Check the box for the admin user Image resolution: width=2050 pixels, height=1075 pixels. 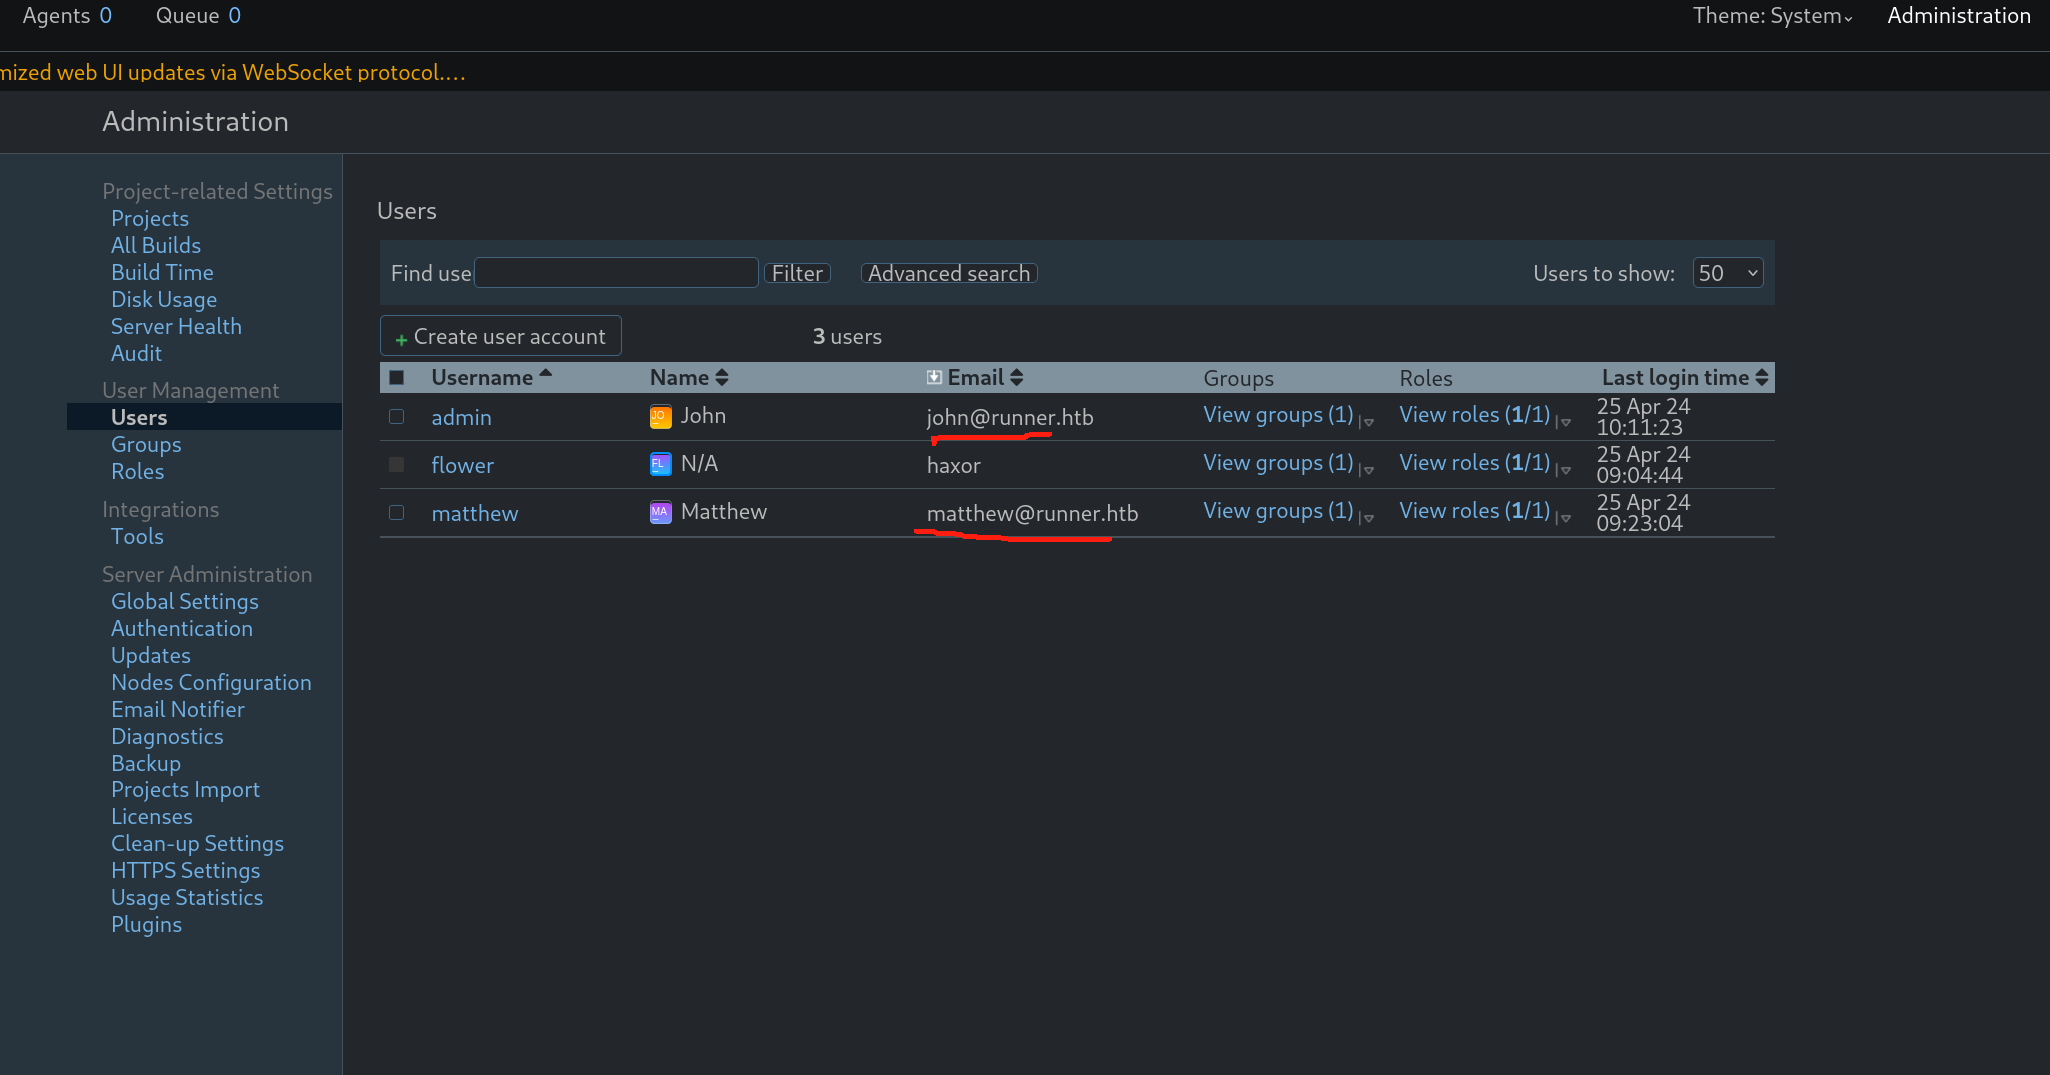(x=397, y=417)
